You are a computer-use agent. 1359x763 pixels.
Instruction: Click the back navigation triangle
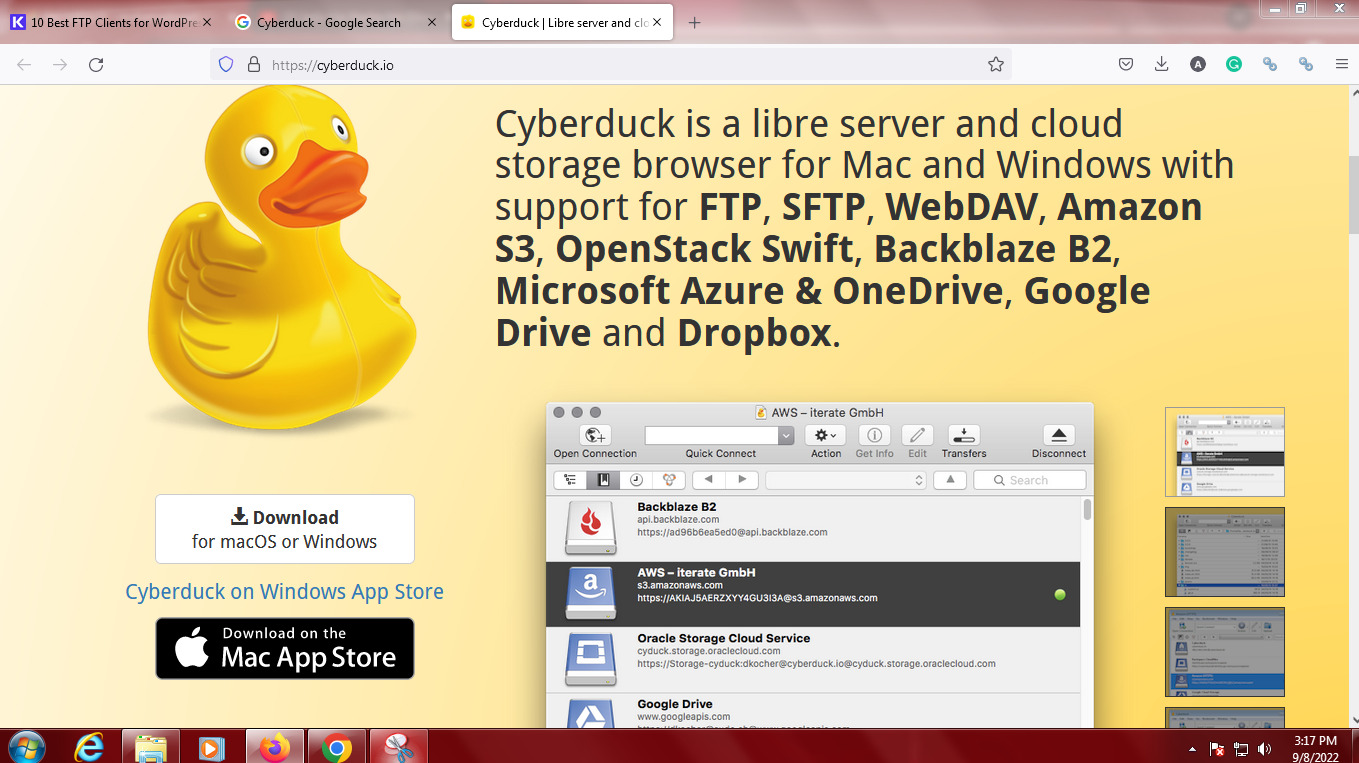click(708, 480)
